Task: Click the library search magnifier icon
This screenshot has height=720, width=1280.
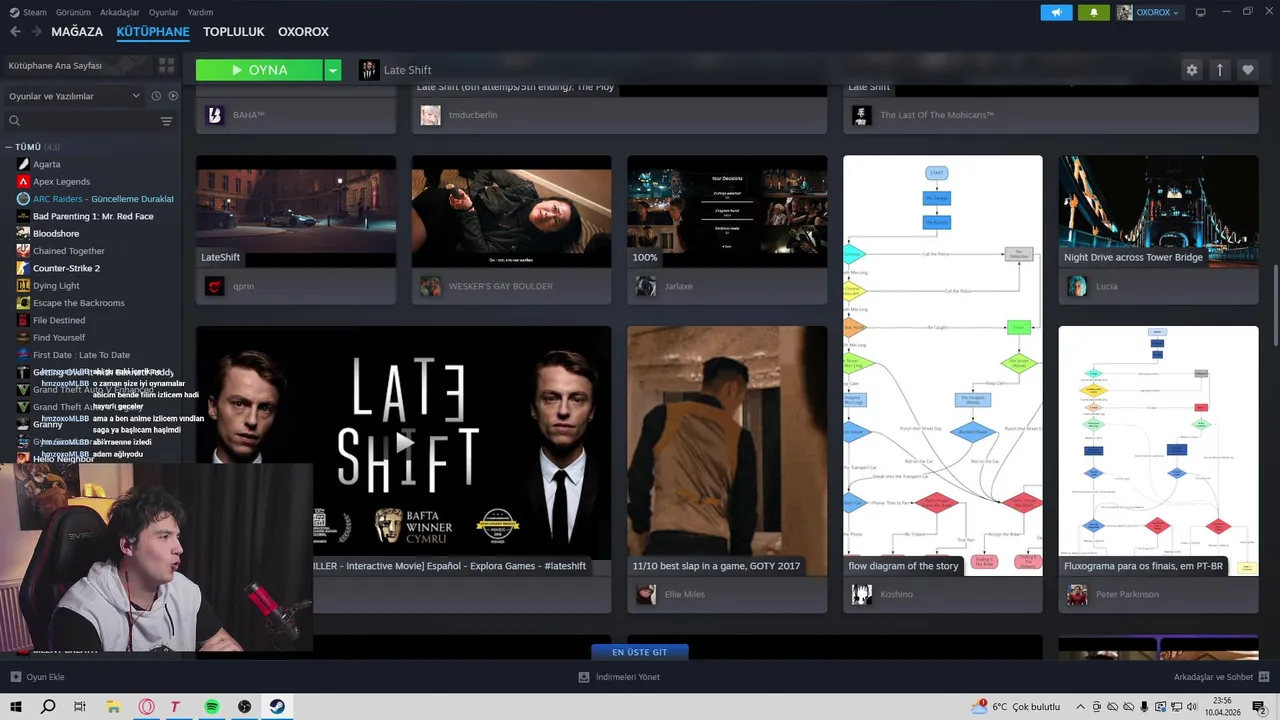Action: (14, 121)
